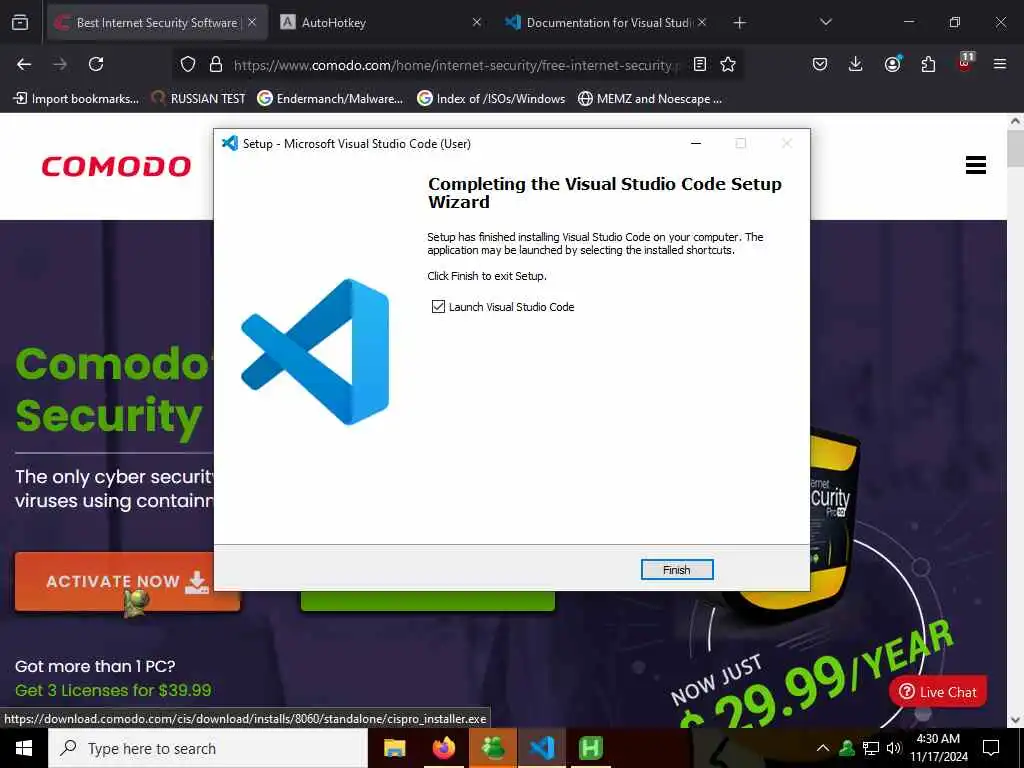Open File Explorer from the taskbar
This screenshot has height=768, width=1024.
[x=394, y=748]
